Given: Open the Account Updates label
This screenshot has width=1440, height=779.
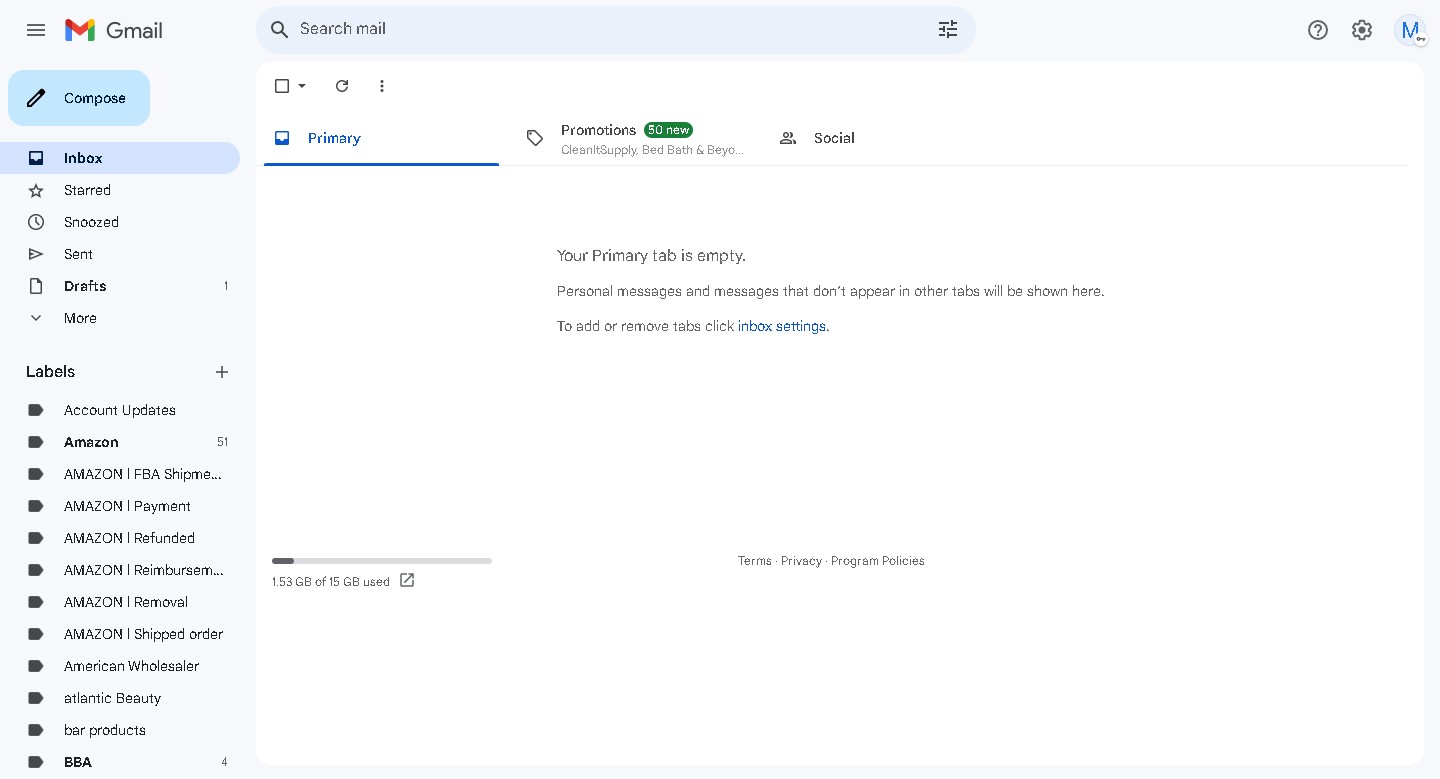Looking at the screenshot, I should coord(120,410).
